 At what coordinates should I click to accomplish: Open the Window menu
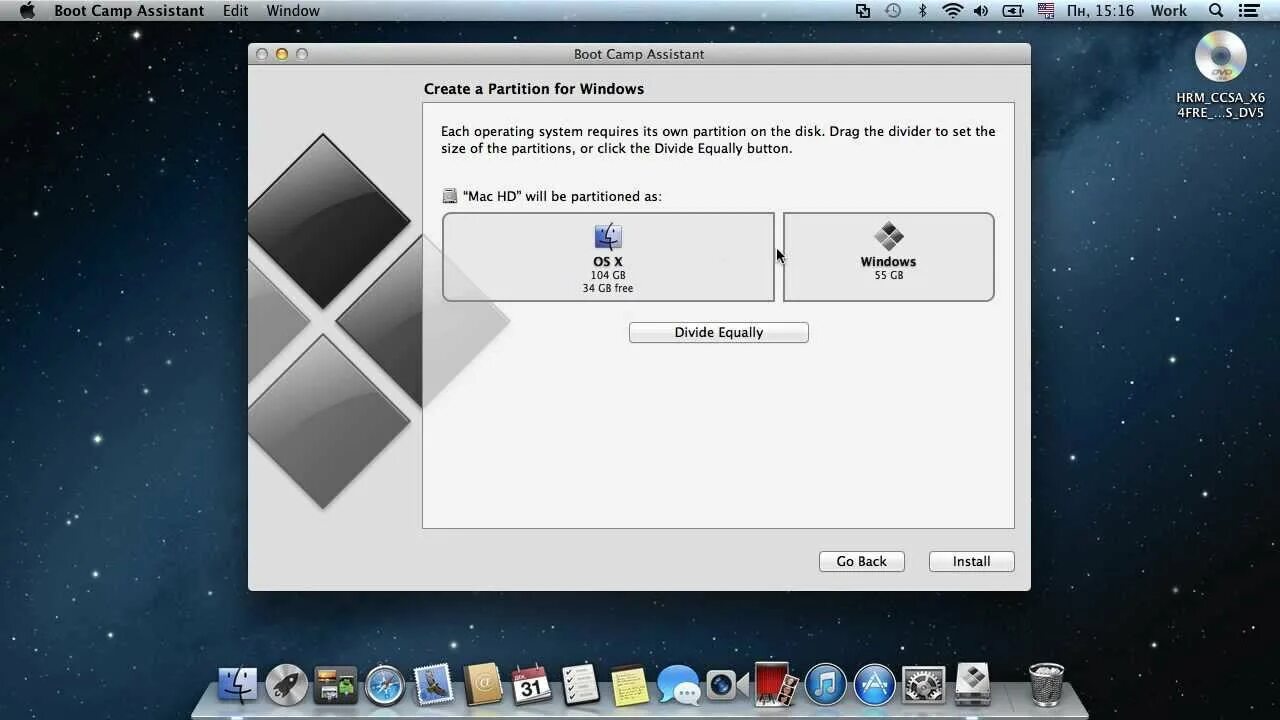click(x=293, y=11)
